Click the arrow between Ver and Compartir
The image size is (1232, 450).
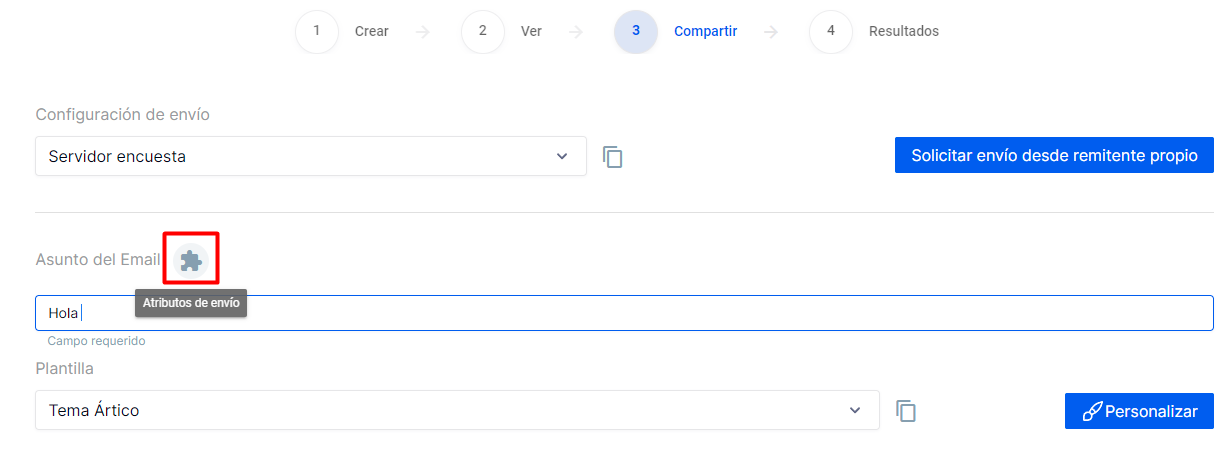point(576,32)
